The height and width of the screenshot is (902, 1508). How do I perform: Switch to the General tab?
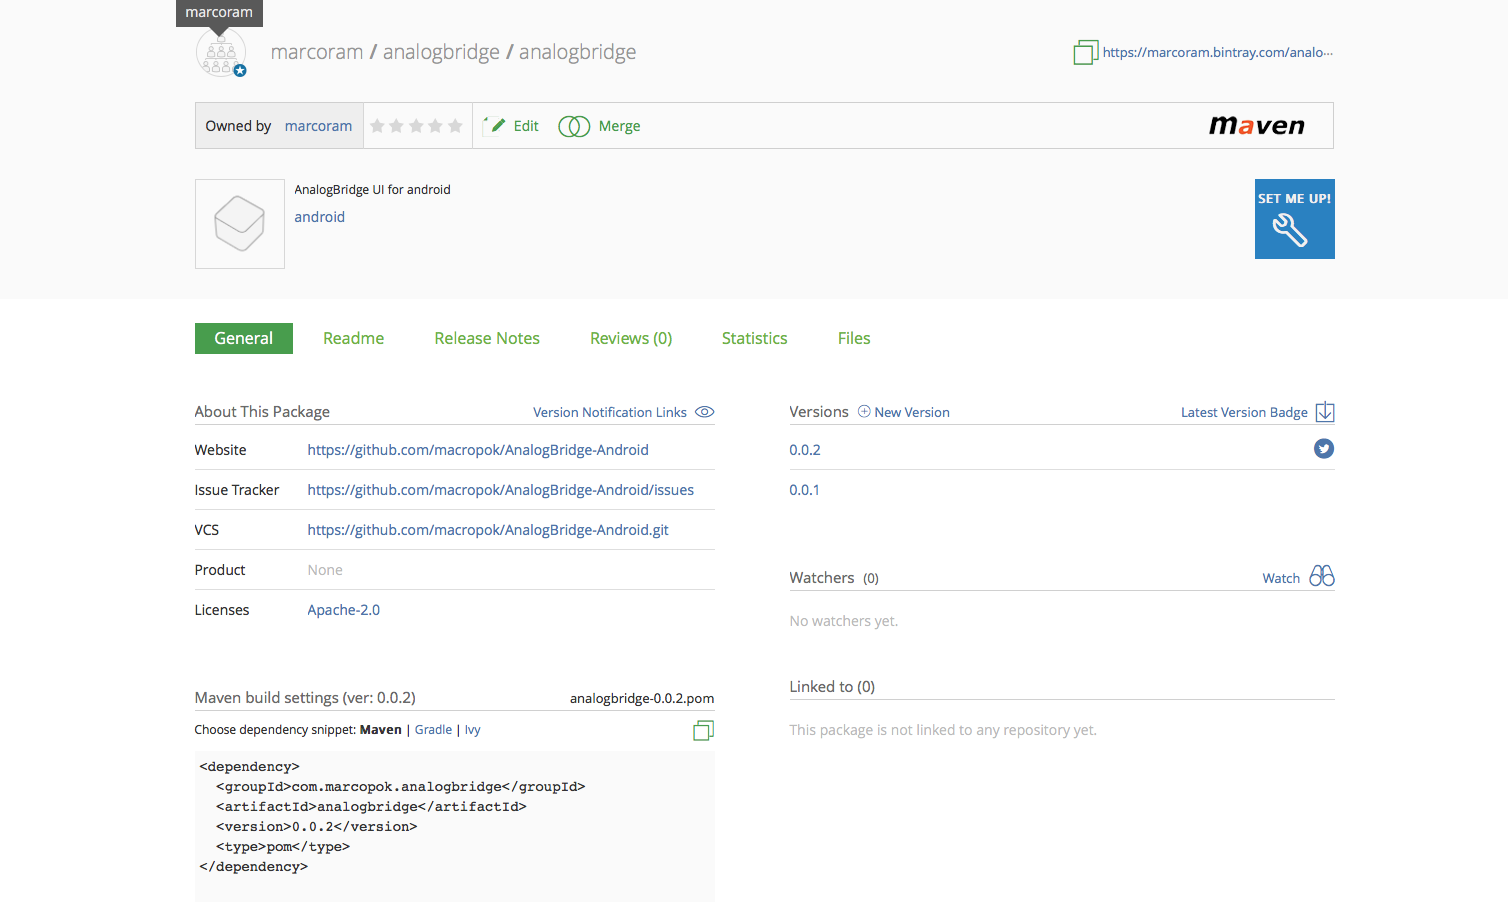pos(244,338)
